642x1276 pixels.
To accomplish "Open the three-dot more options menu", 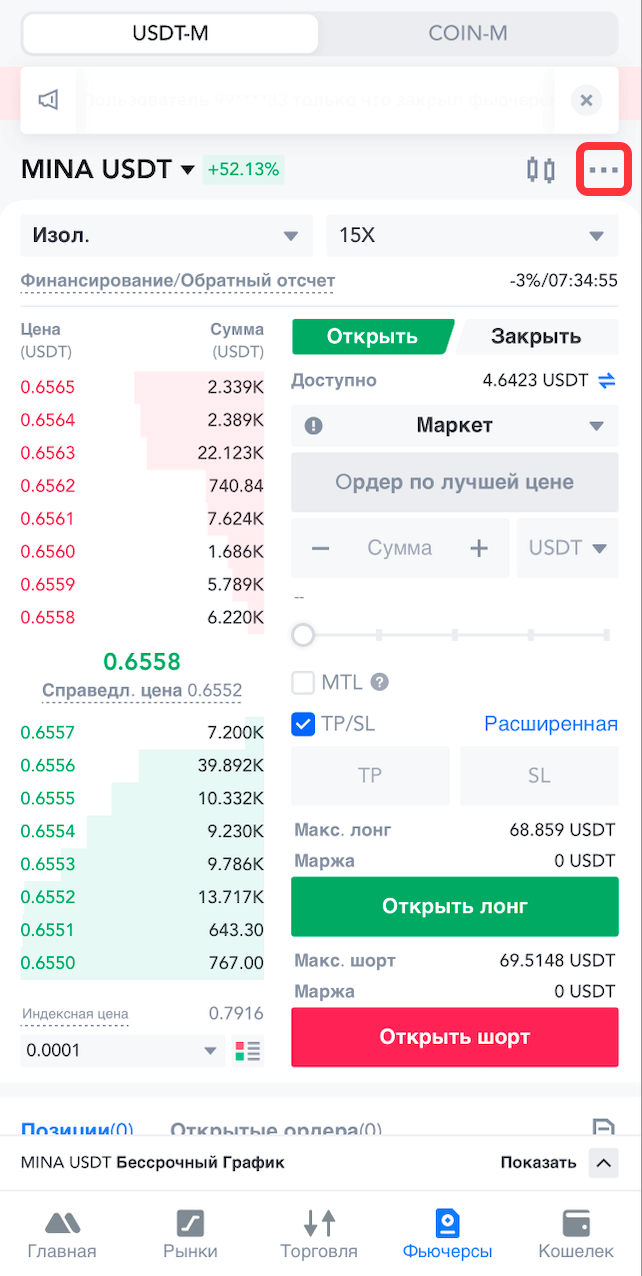I will (604, 170).
